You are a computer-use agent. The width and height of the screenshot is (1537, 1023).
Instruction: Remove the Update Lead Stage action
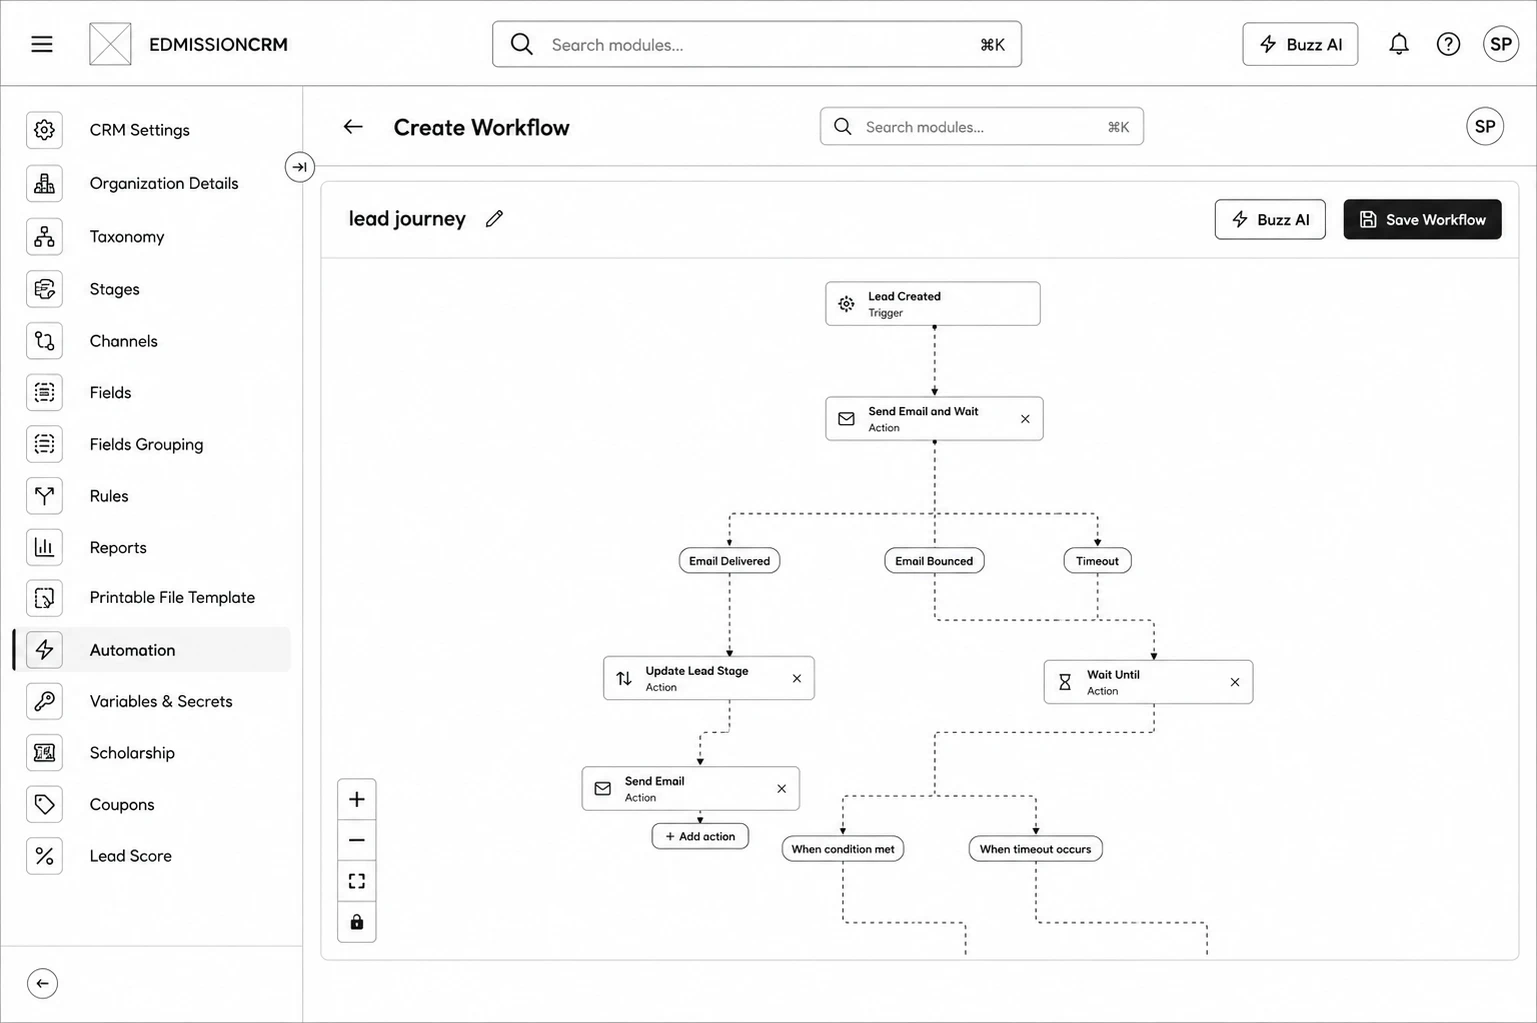[797, 678]
